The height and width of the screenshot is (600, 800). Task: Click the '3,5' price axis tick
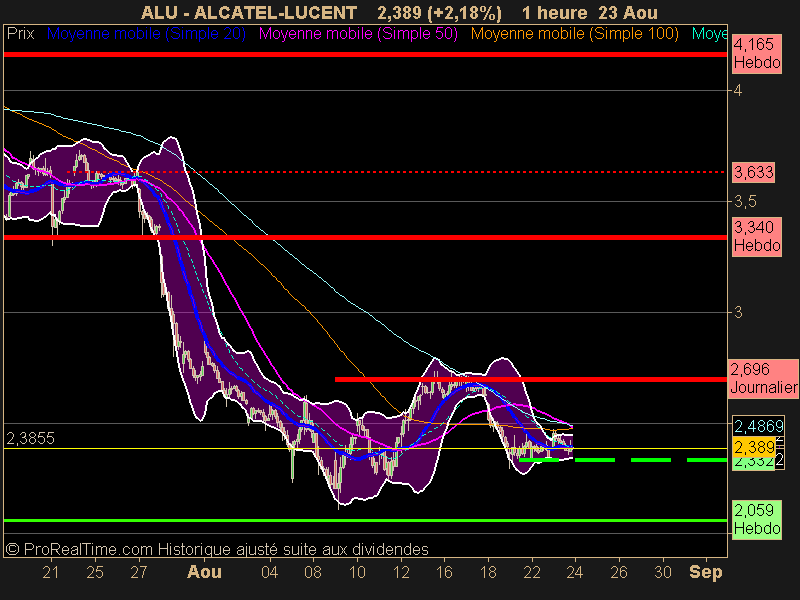pyautogui.click(x=745, y=202)
